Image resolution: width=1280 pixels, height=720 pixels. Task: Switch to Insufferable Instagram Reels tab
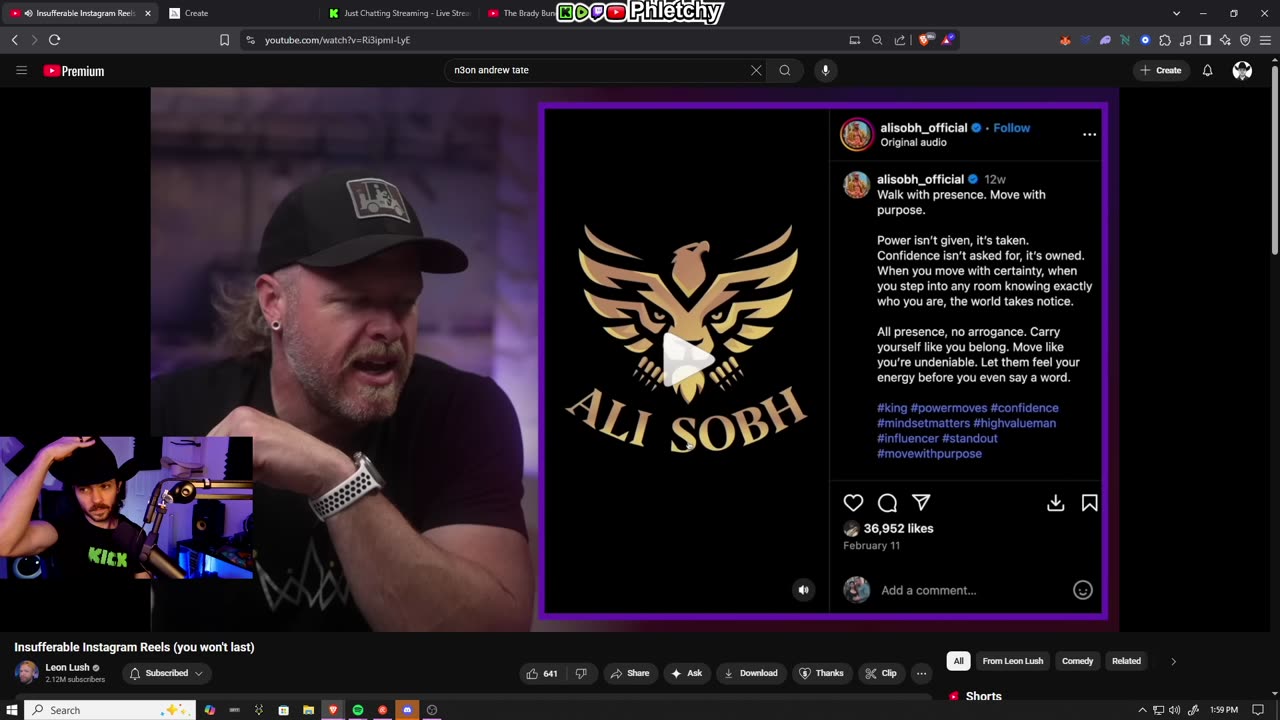coord(80,13)
